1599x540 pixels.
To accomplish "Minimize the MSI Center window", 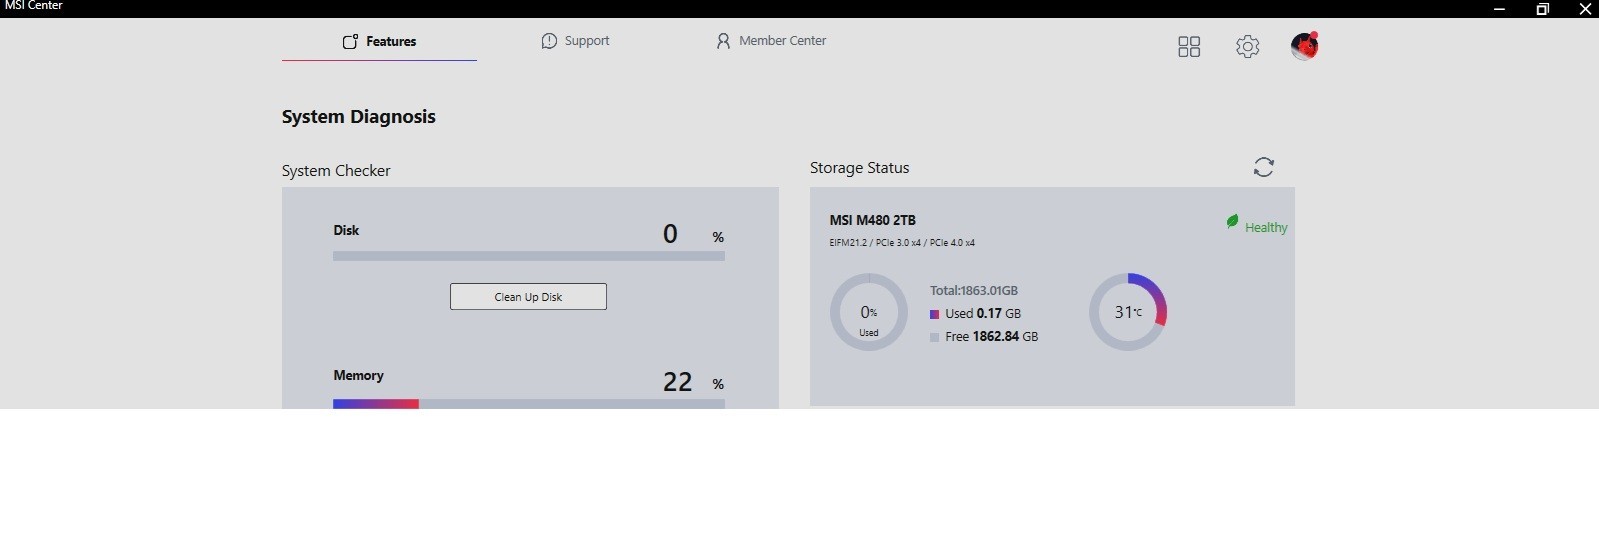I will coord(1499,9).
